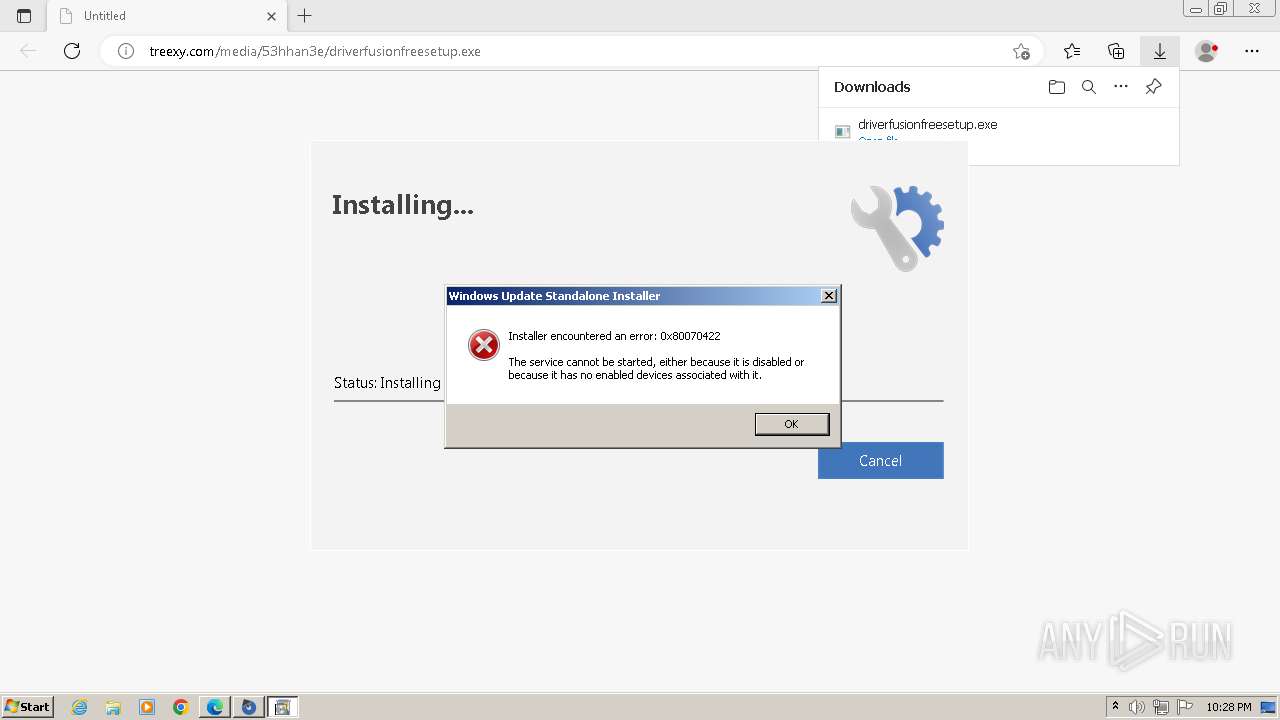Viewport: 1280px width, 720px height.
Task: Click the treexy.com address bar URL
Action: point(315,51)
